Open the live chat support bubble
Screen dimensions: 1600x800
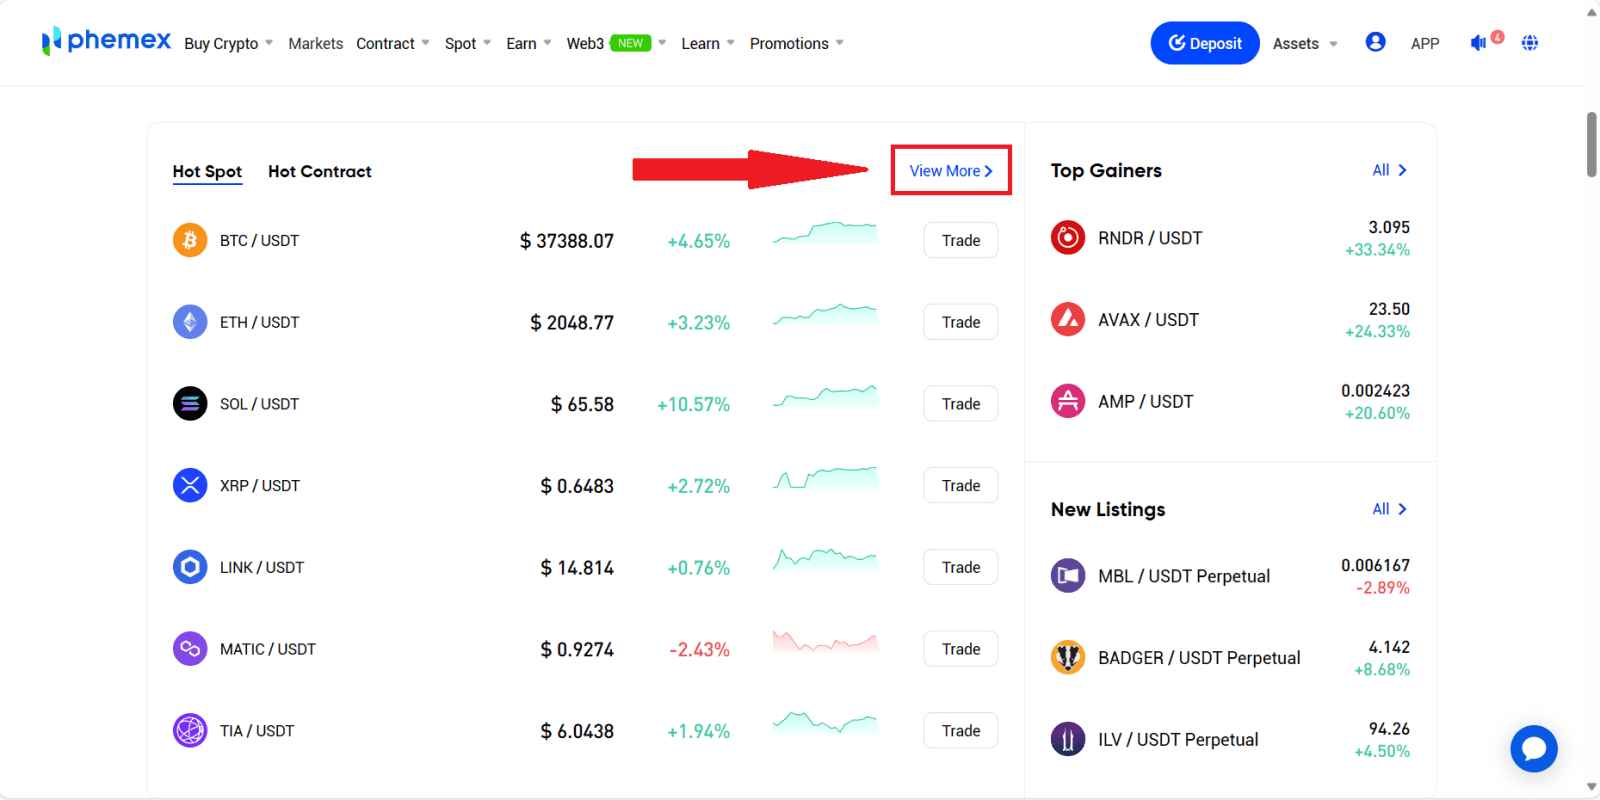tap(1533, 748)
